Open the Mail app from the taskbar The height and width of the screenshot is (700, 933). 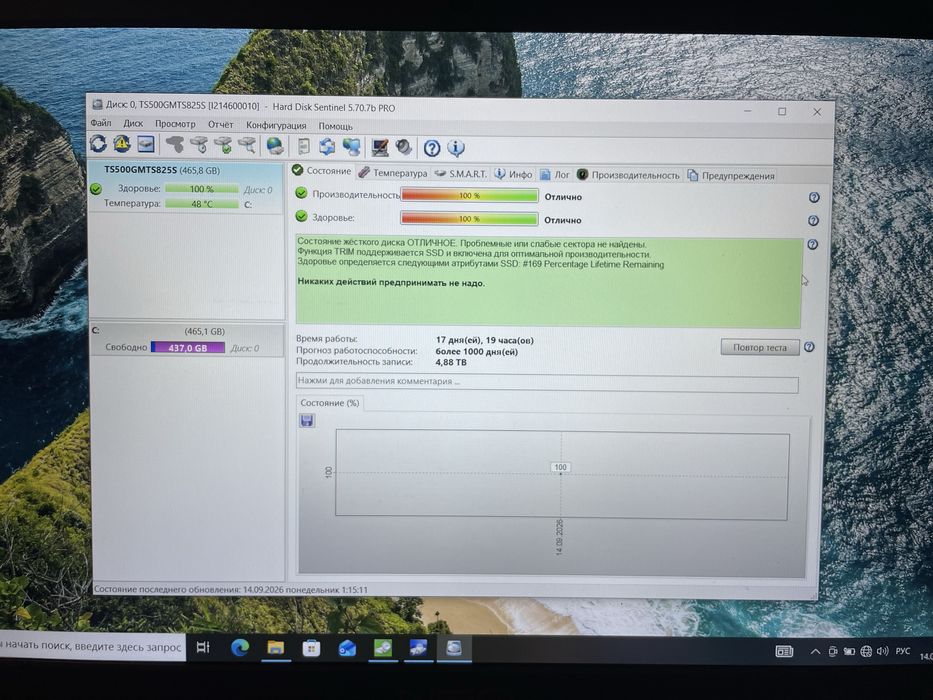pyautogui.click(x=347, y=648)
